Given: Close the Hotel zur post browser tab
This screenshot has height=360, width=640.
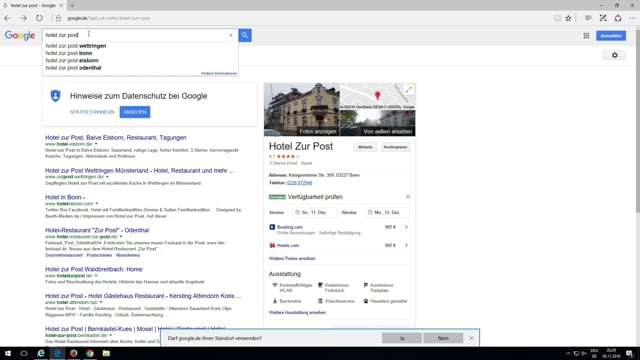Looking at the screenshot, I should [x=61, y=5].
